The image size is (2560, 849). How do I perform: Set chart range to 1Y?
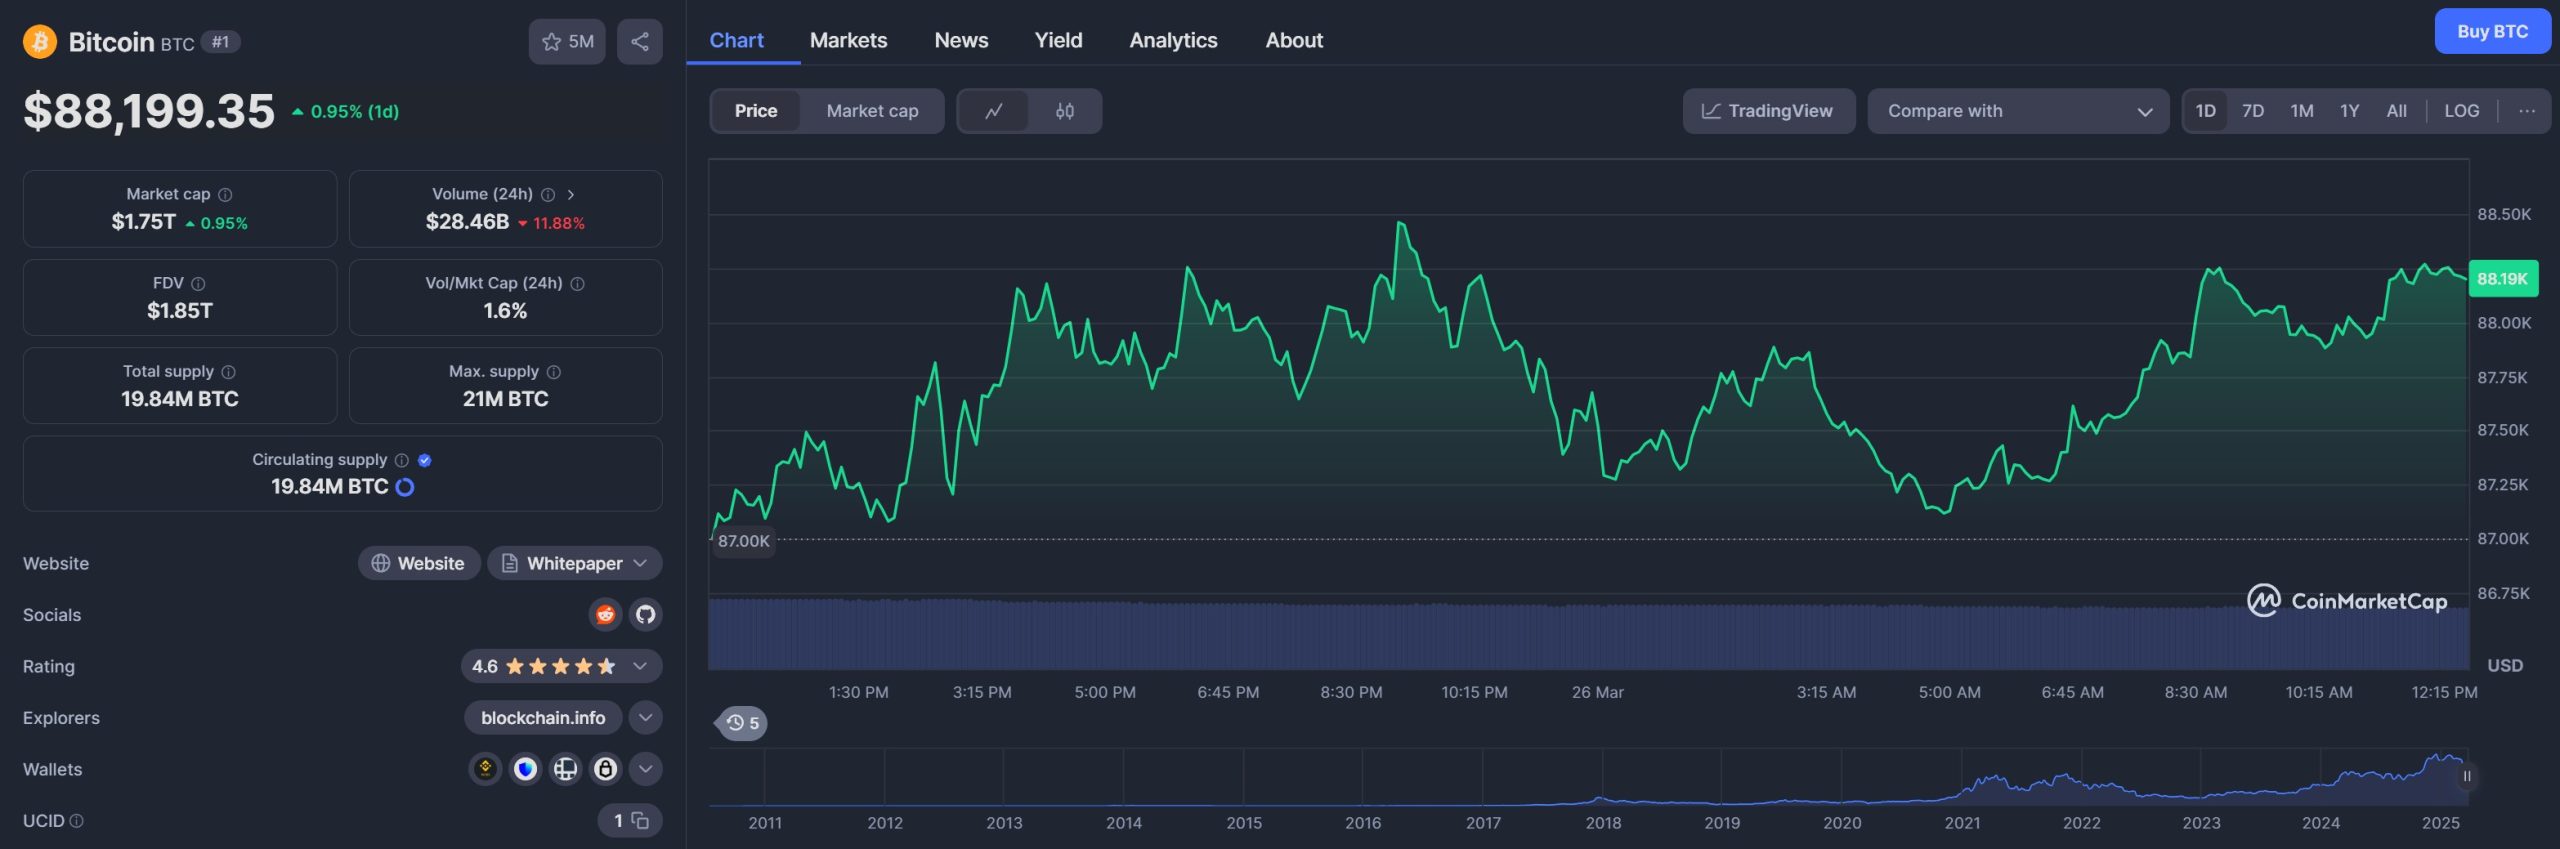pos(2350,111)
